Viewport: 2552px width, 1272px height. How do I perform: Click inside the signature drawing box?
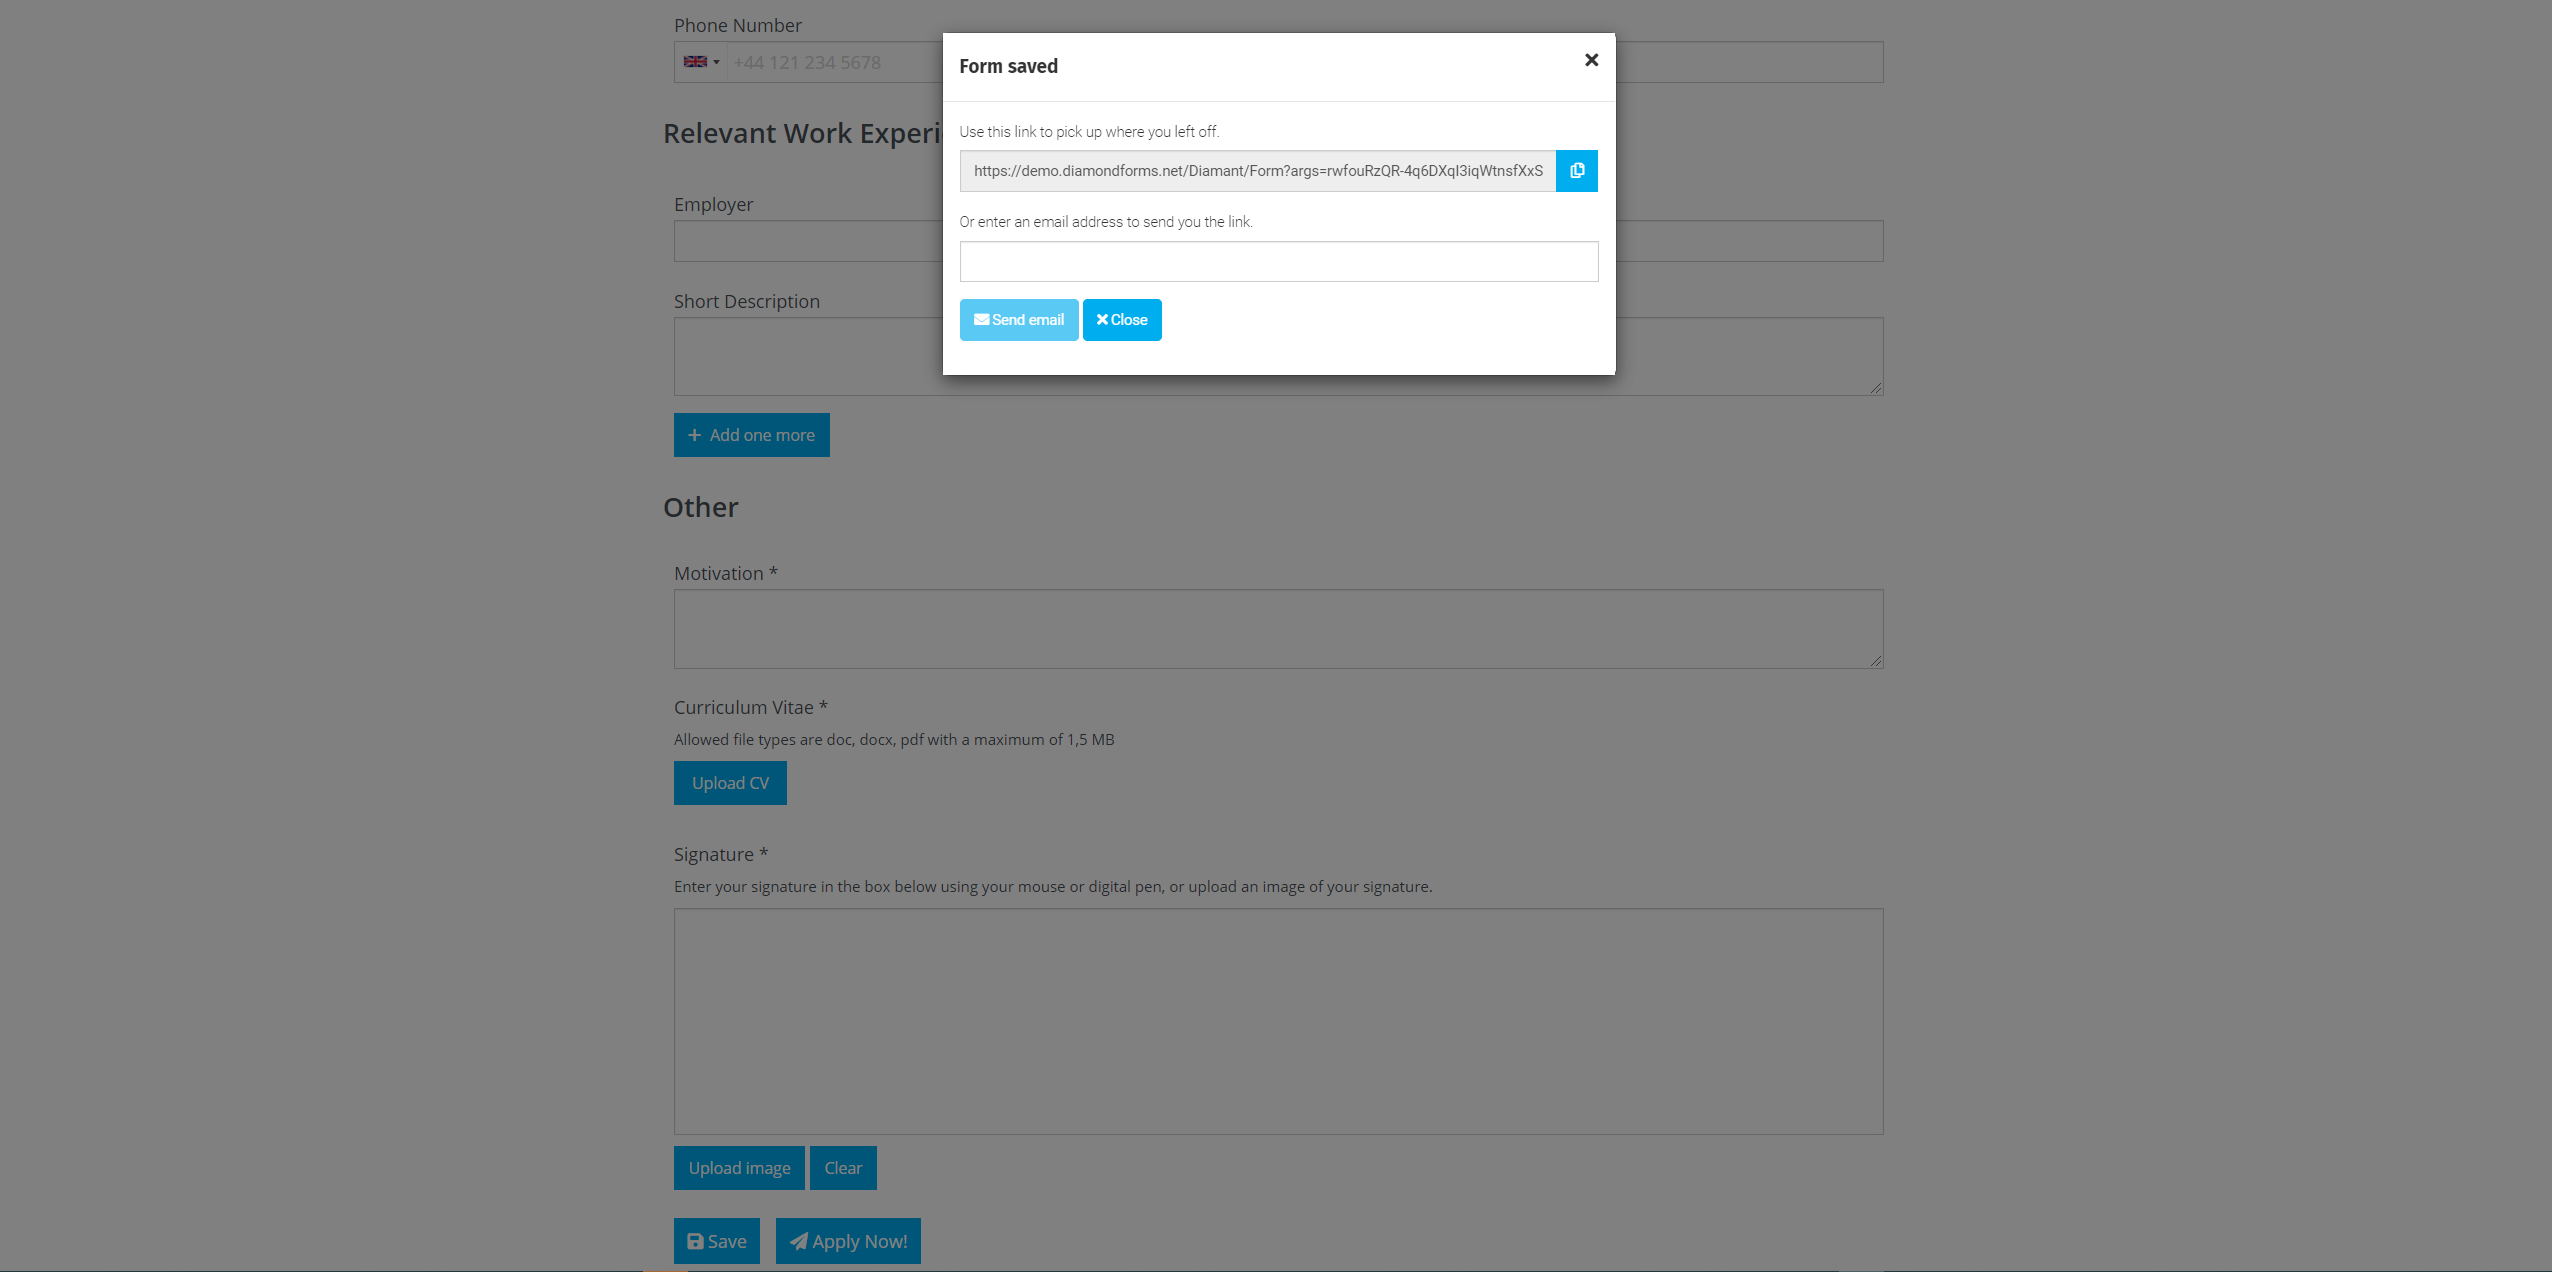pyautogui.click(x=1278, y=1020)
